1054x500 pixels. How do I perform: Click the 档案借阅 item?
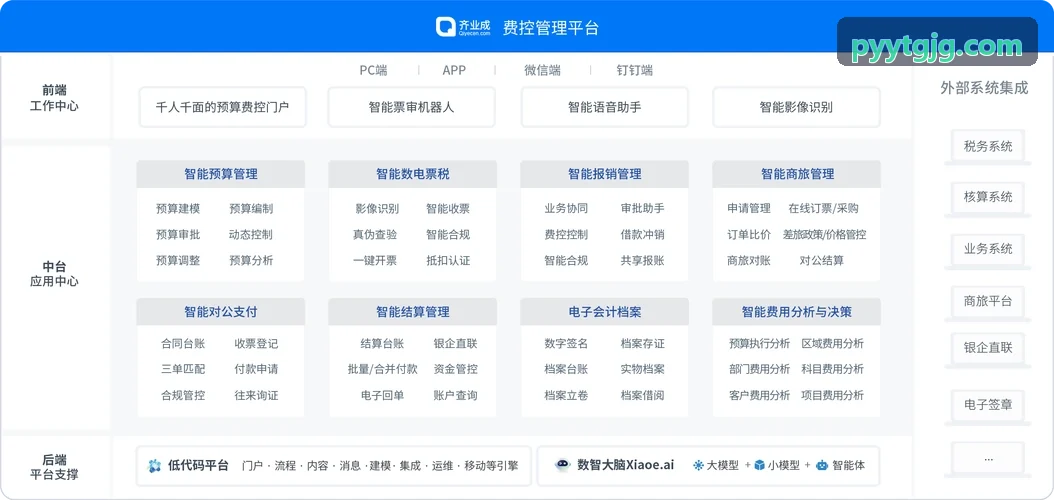643,395
